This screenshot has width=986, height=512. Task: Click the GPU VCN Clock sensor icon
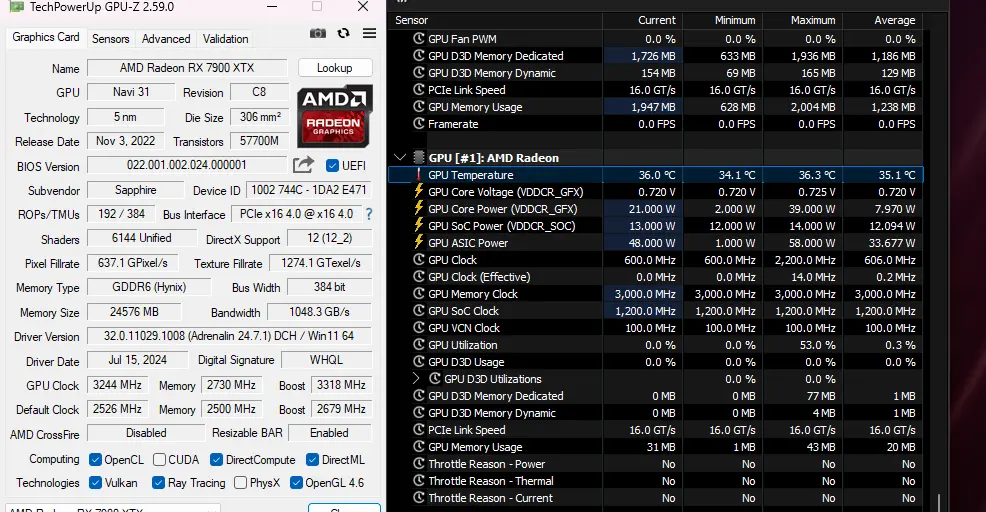pos(419,327)
